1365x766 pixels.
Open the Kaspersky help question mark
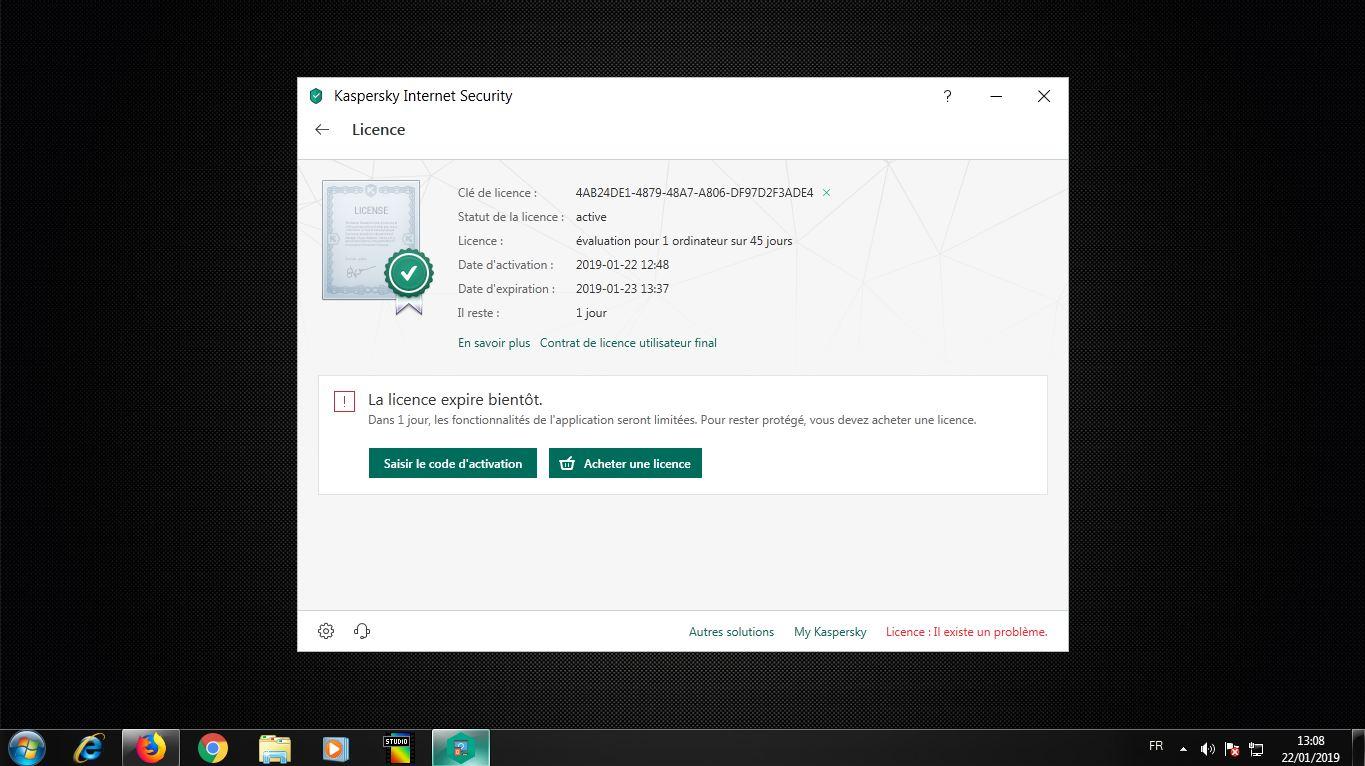point(947,96)
